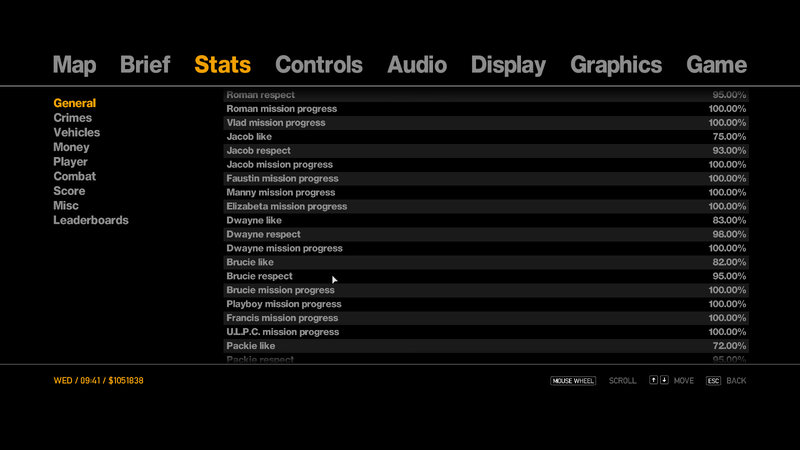Click the 'Brucie mission progress' row

(486, 290)
